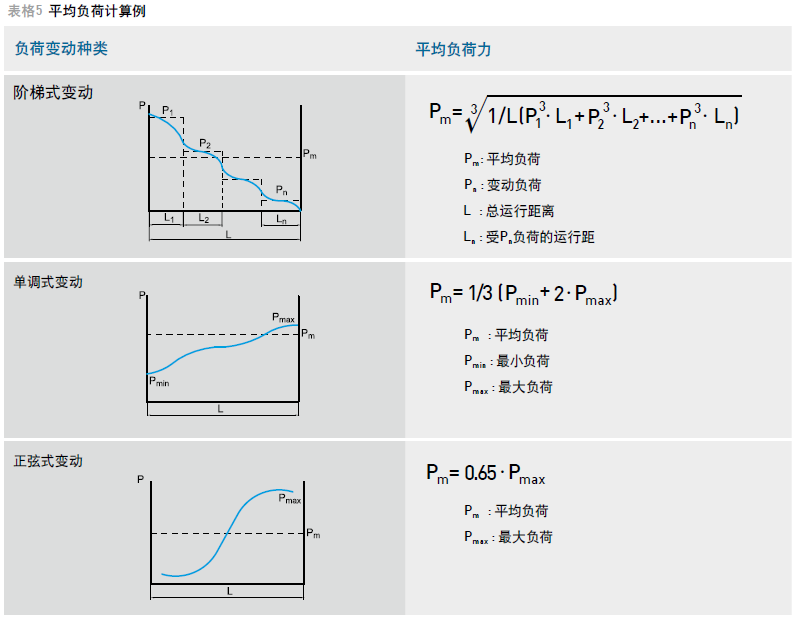Click the "单调式变动" row label
This screenshot has height=619, width=797.
[48, 282]
